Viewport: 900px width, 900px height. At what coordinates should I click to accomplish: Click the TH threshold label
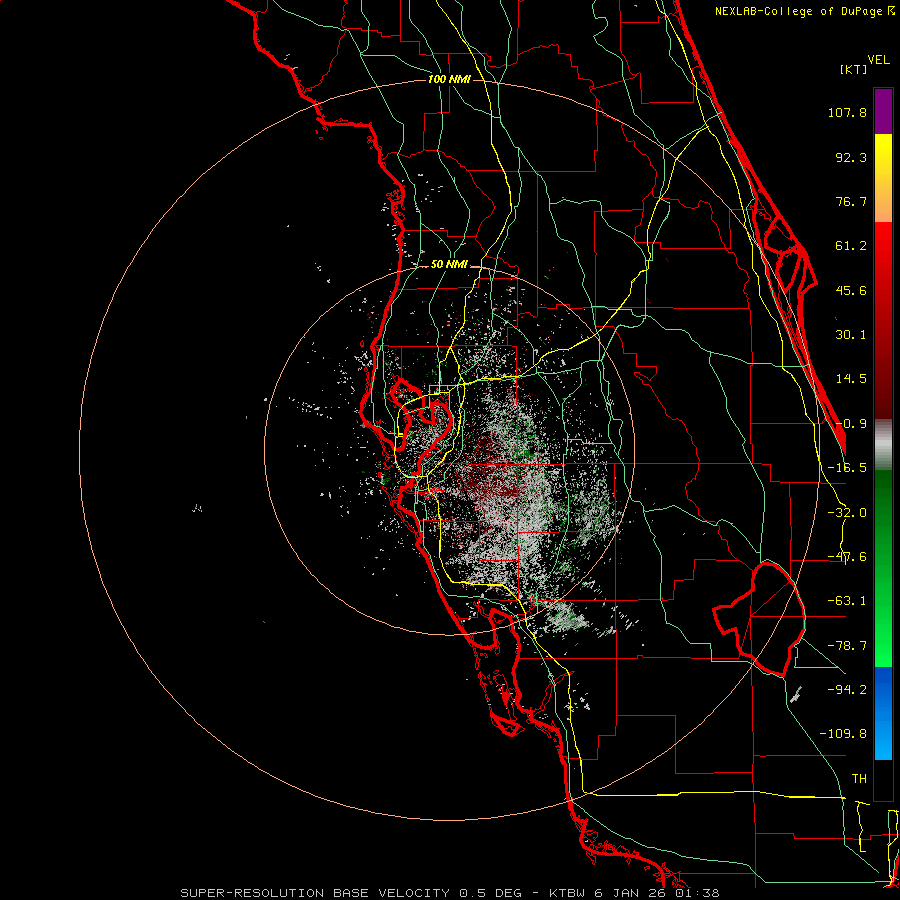(x=859, y=779)
